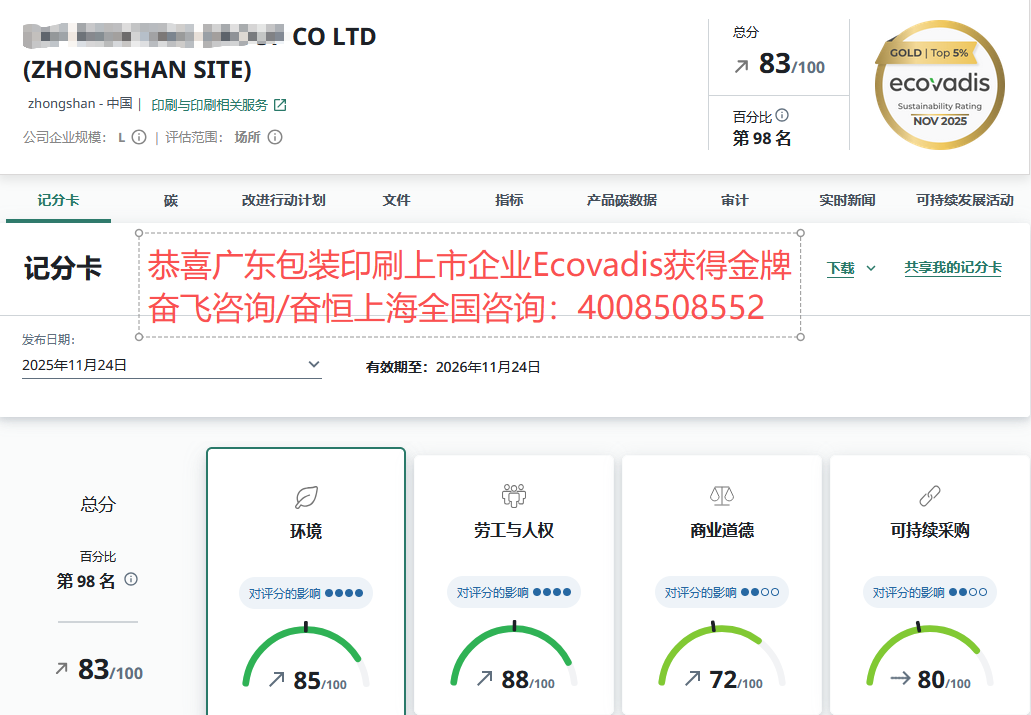1031x715 pixels.
Task: Click the 共享我的记分卡 link
Action: pos(953,267)
